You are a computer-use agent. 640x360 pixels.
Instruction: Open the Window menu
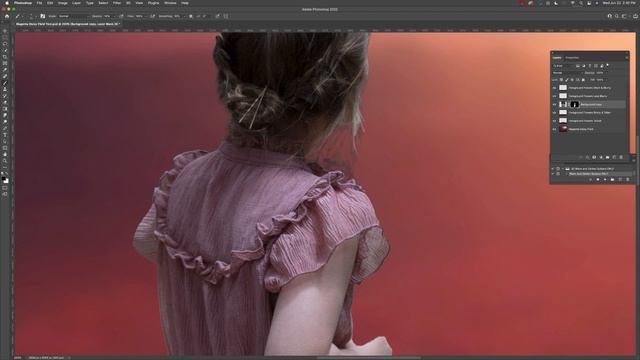[x=170, y=3]
